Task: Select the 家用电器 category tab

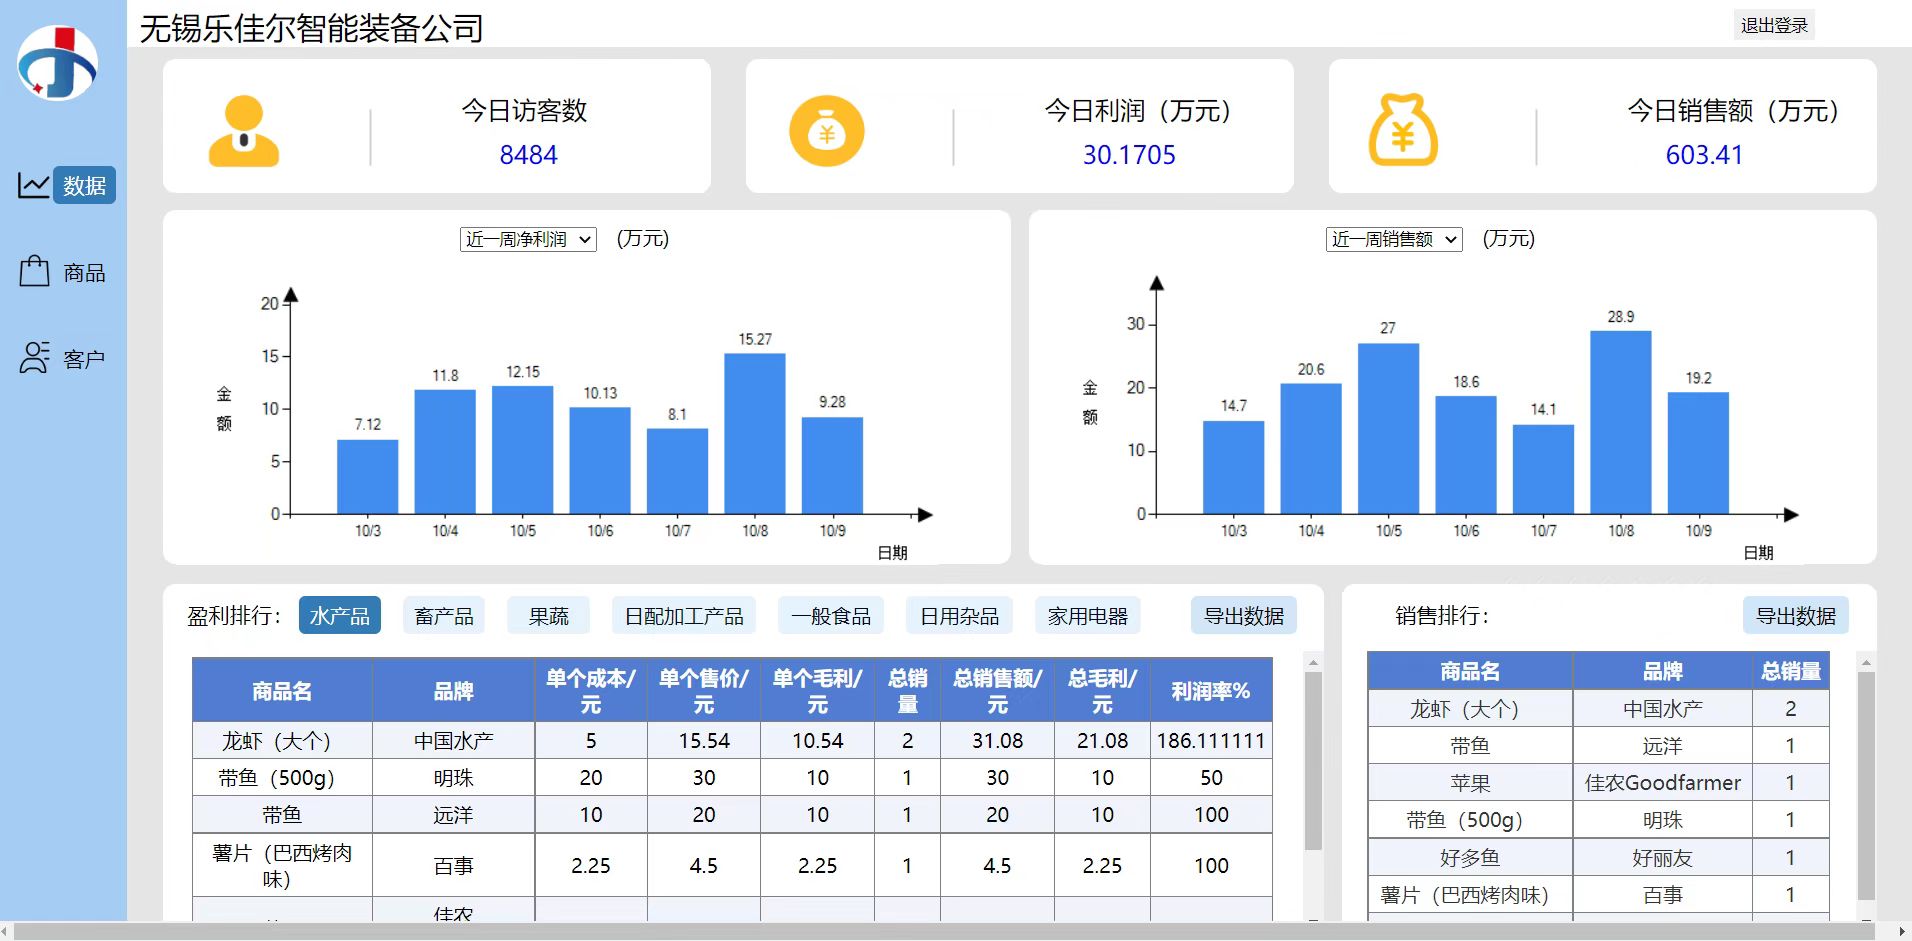Action: [x=1087, y=616]
